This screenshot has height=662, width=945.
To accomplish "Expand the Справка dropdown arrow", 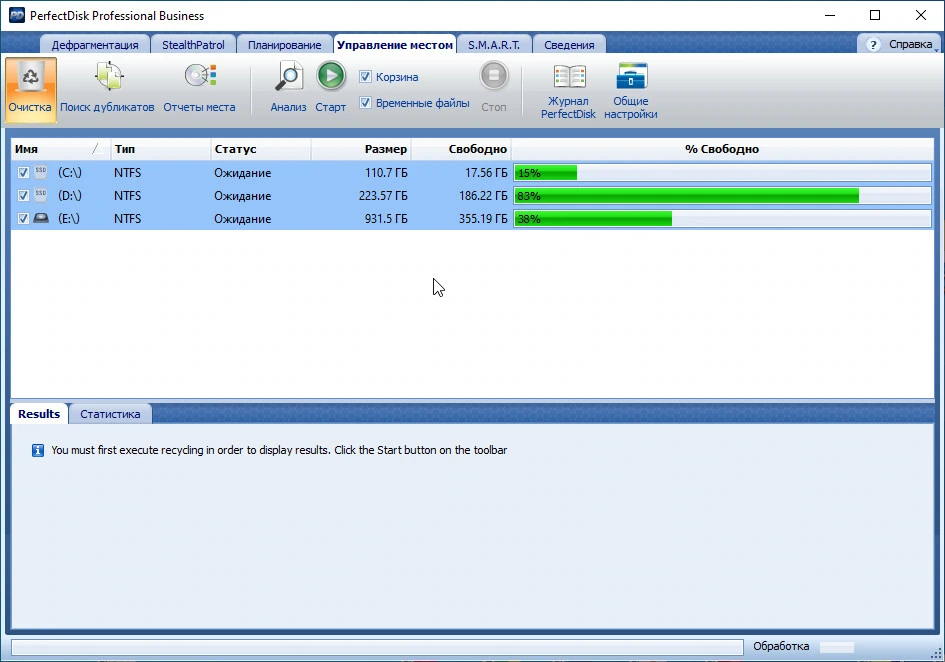I will point(936,49).
